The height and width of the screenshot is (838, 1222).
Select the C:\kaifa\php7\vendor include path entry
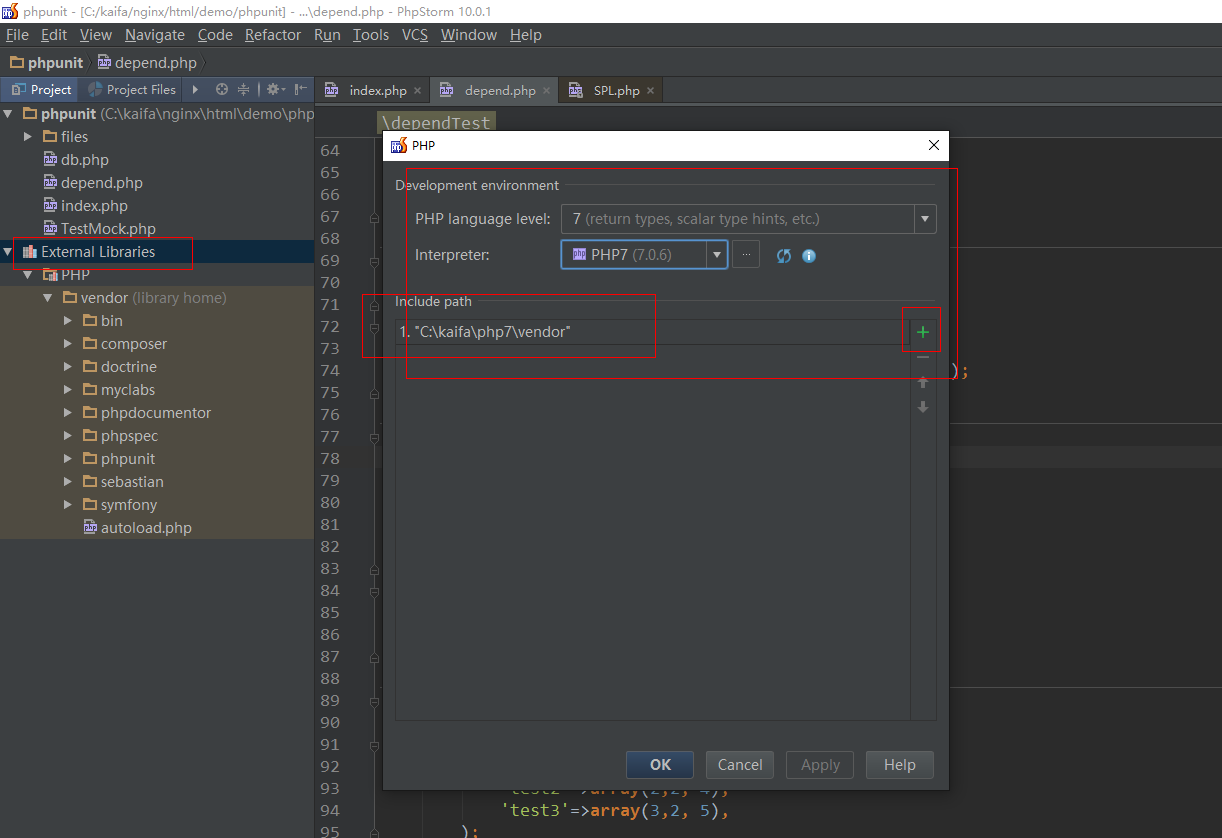(x=653, y=332)
